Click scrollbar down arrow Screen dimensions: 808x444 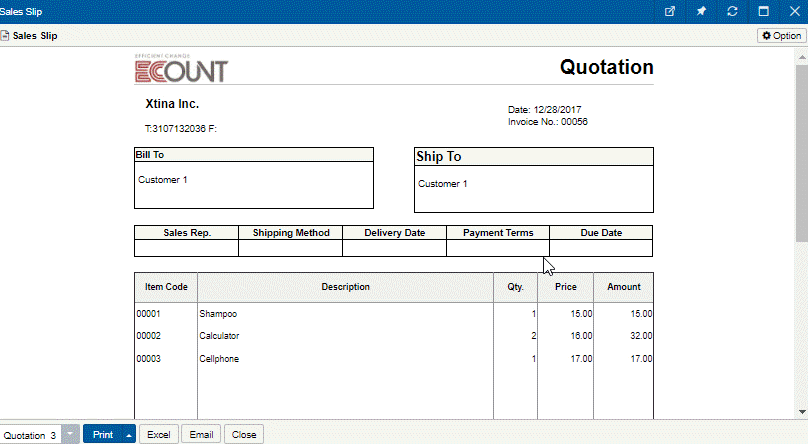(x=802, y=412)
